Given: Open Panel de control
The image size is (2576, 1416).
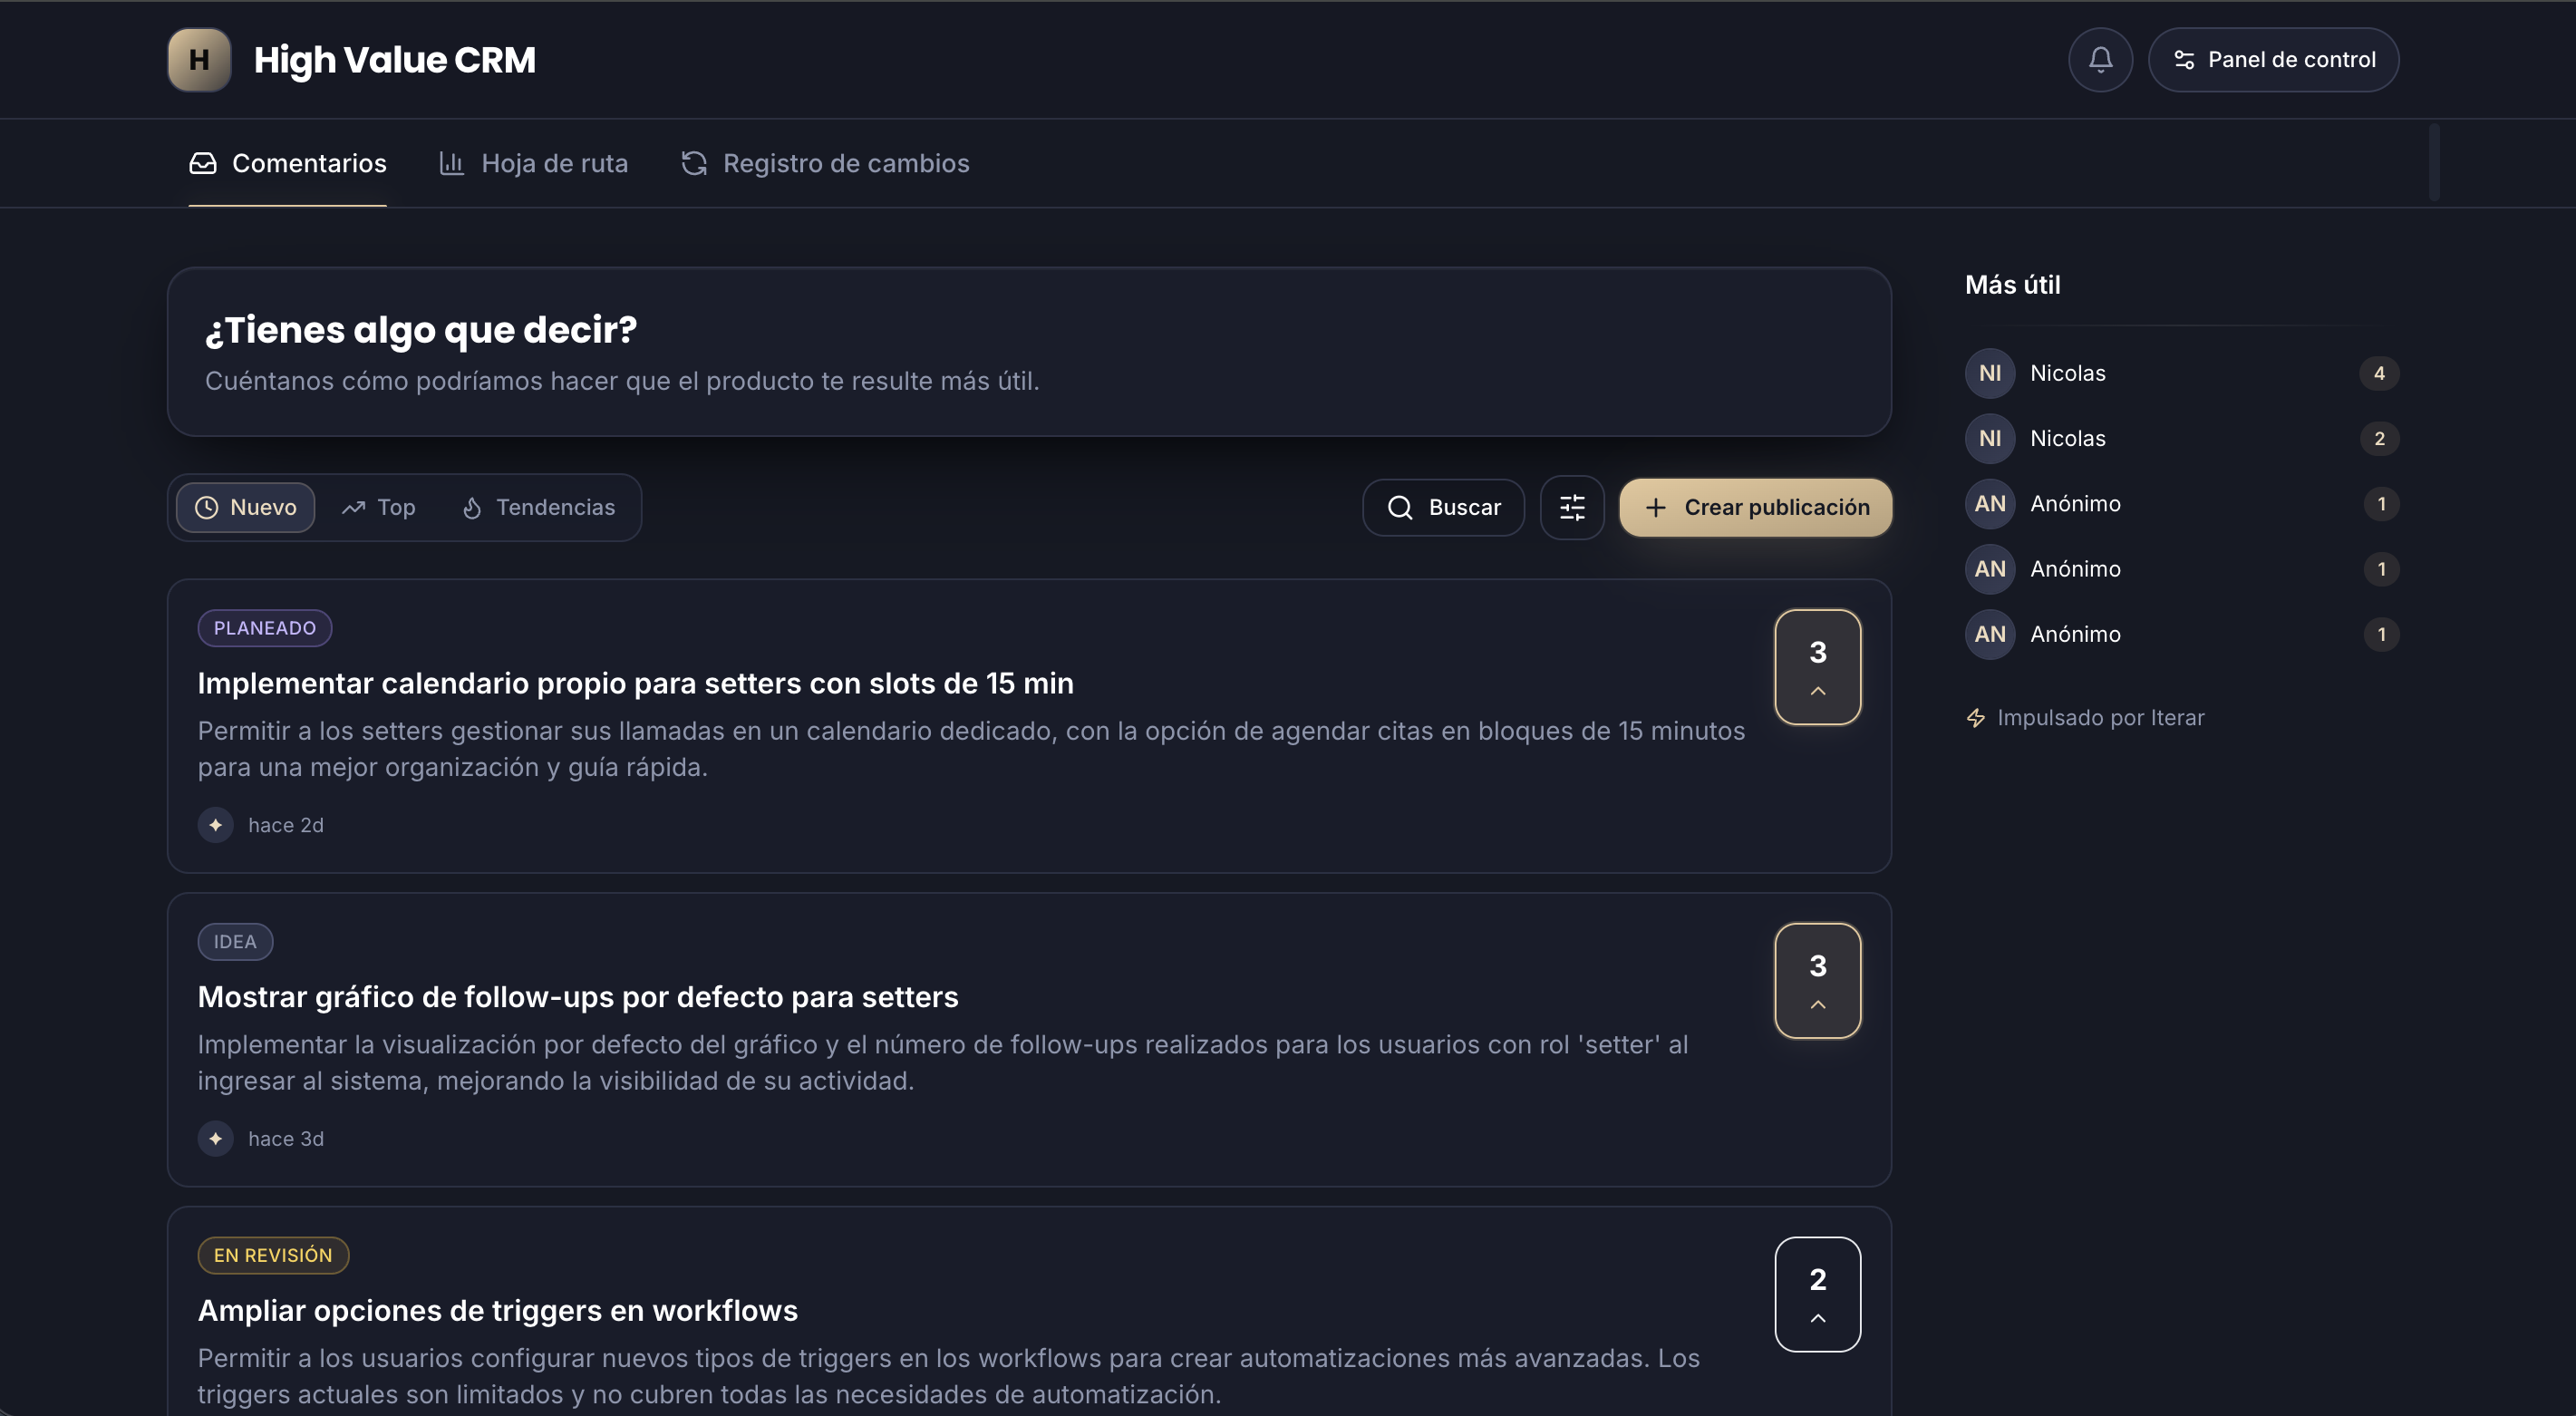Looking at the screenshot, I should coord(2273,60).
